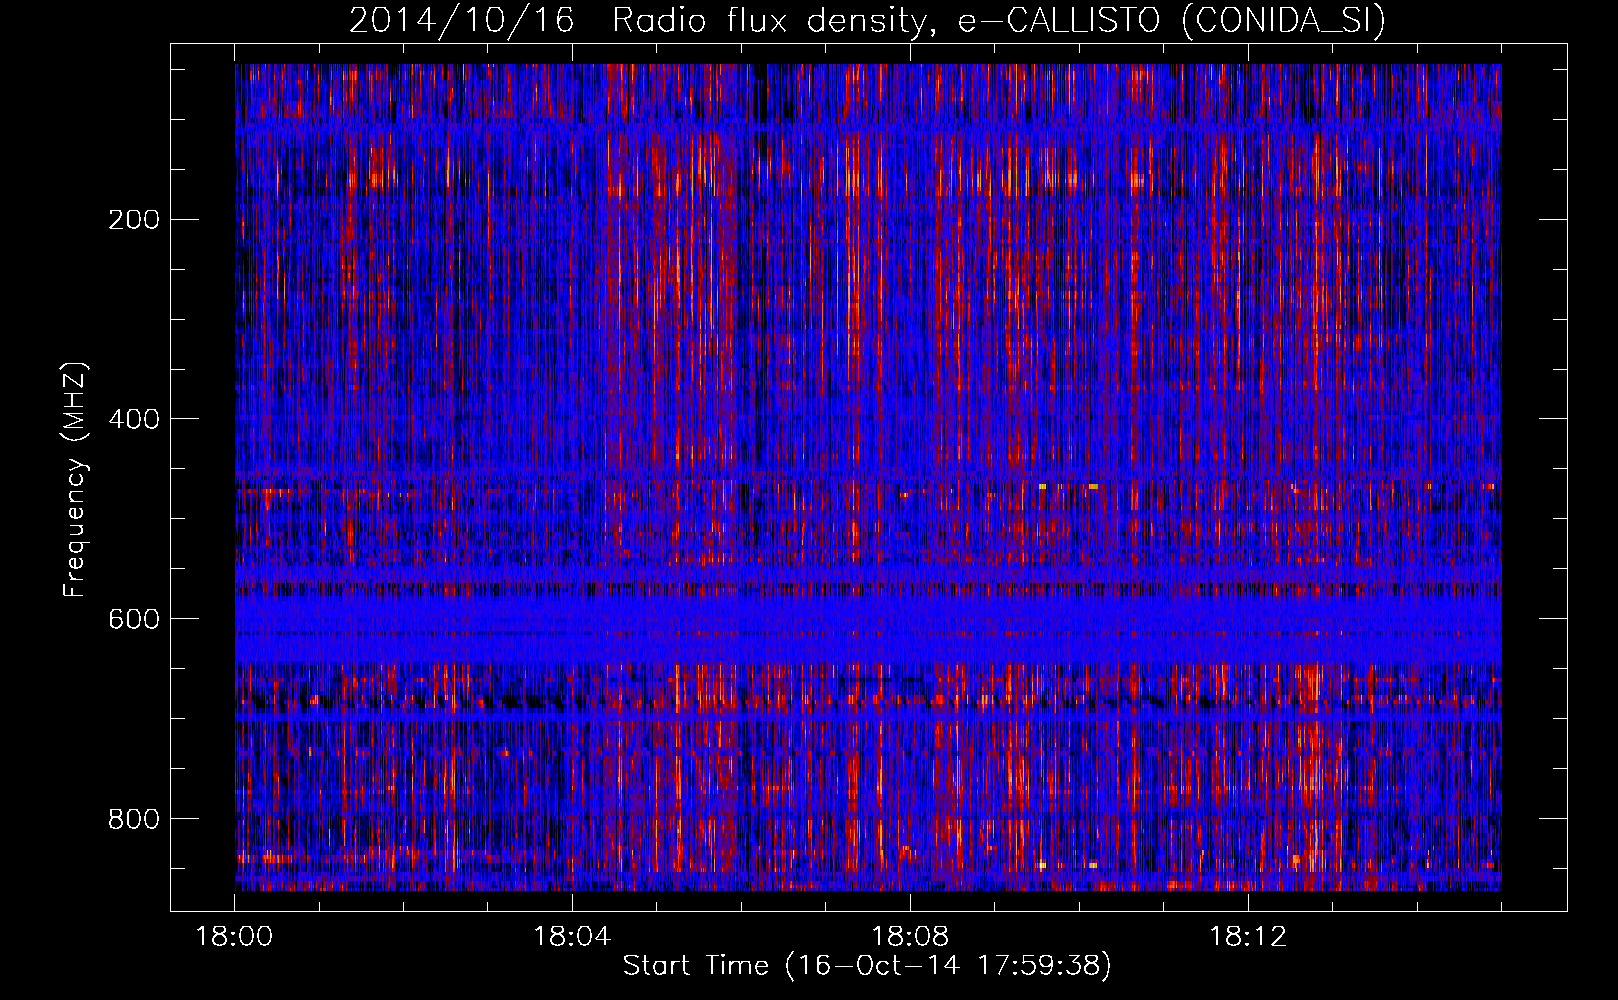Click the "800" frequency tick label

tap(133, 819)
